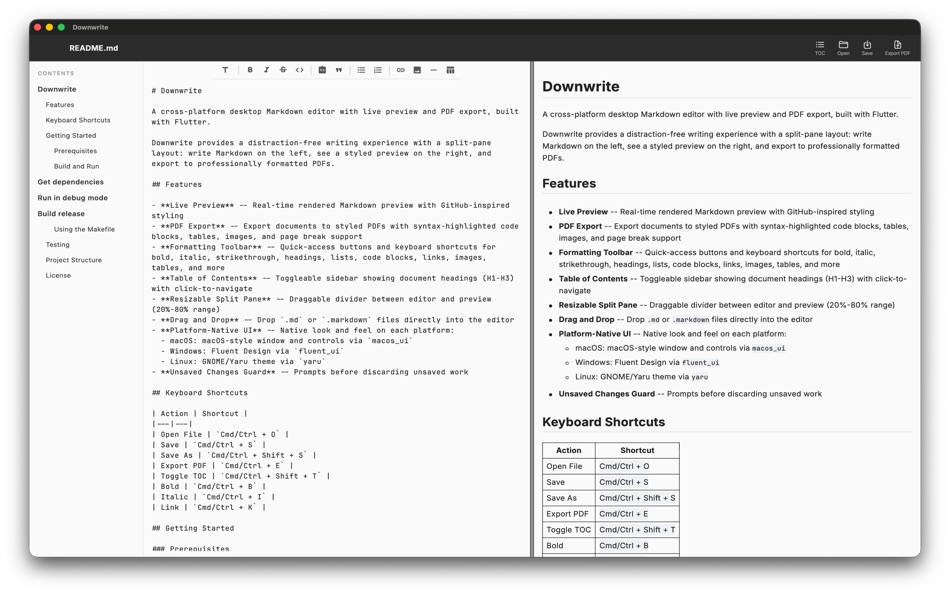The image size is (950, 594).
Task: Apply strikethrough formatting
Action: (x=283, y=70)
